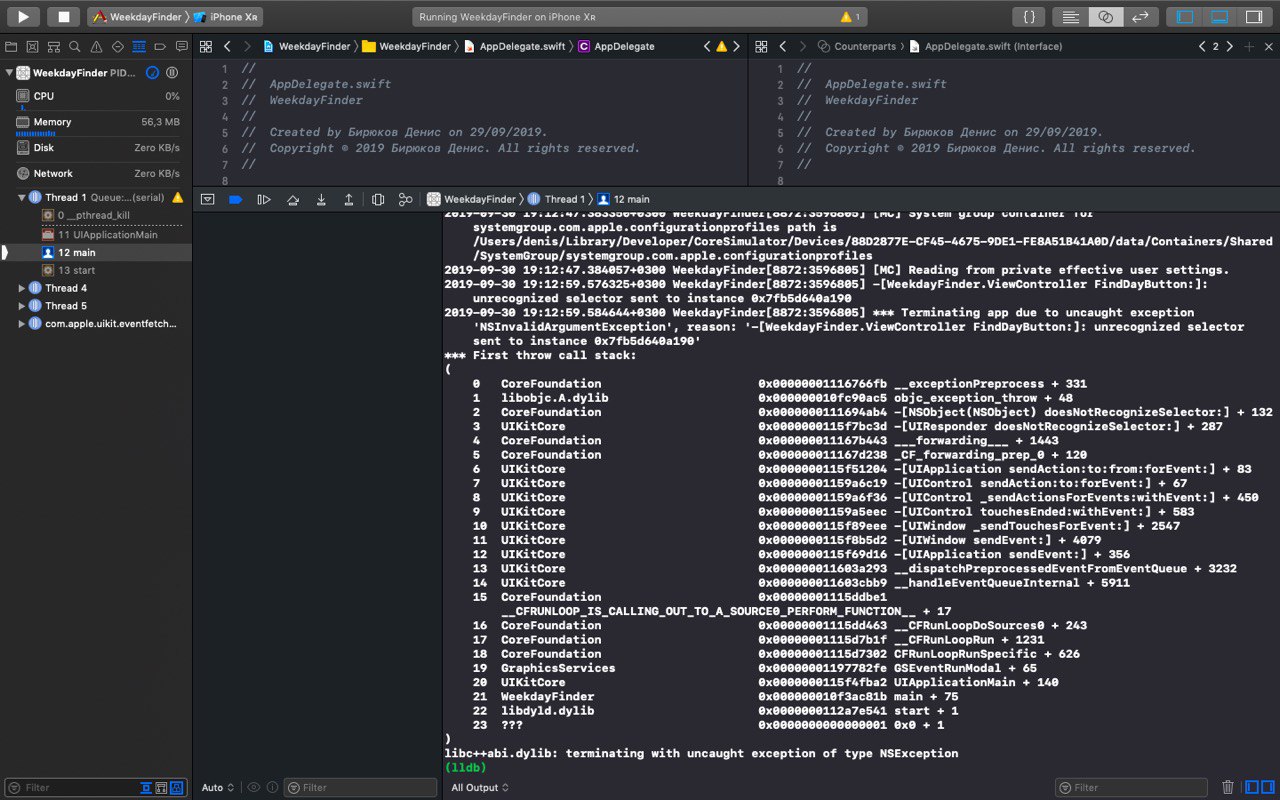
Task: Click 12 main in the debug bar jump path
Action: point(624,199)
